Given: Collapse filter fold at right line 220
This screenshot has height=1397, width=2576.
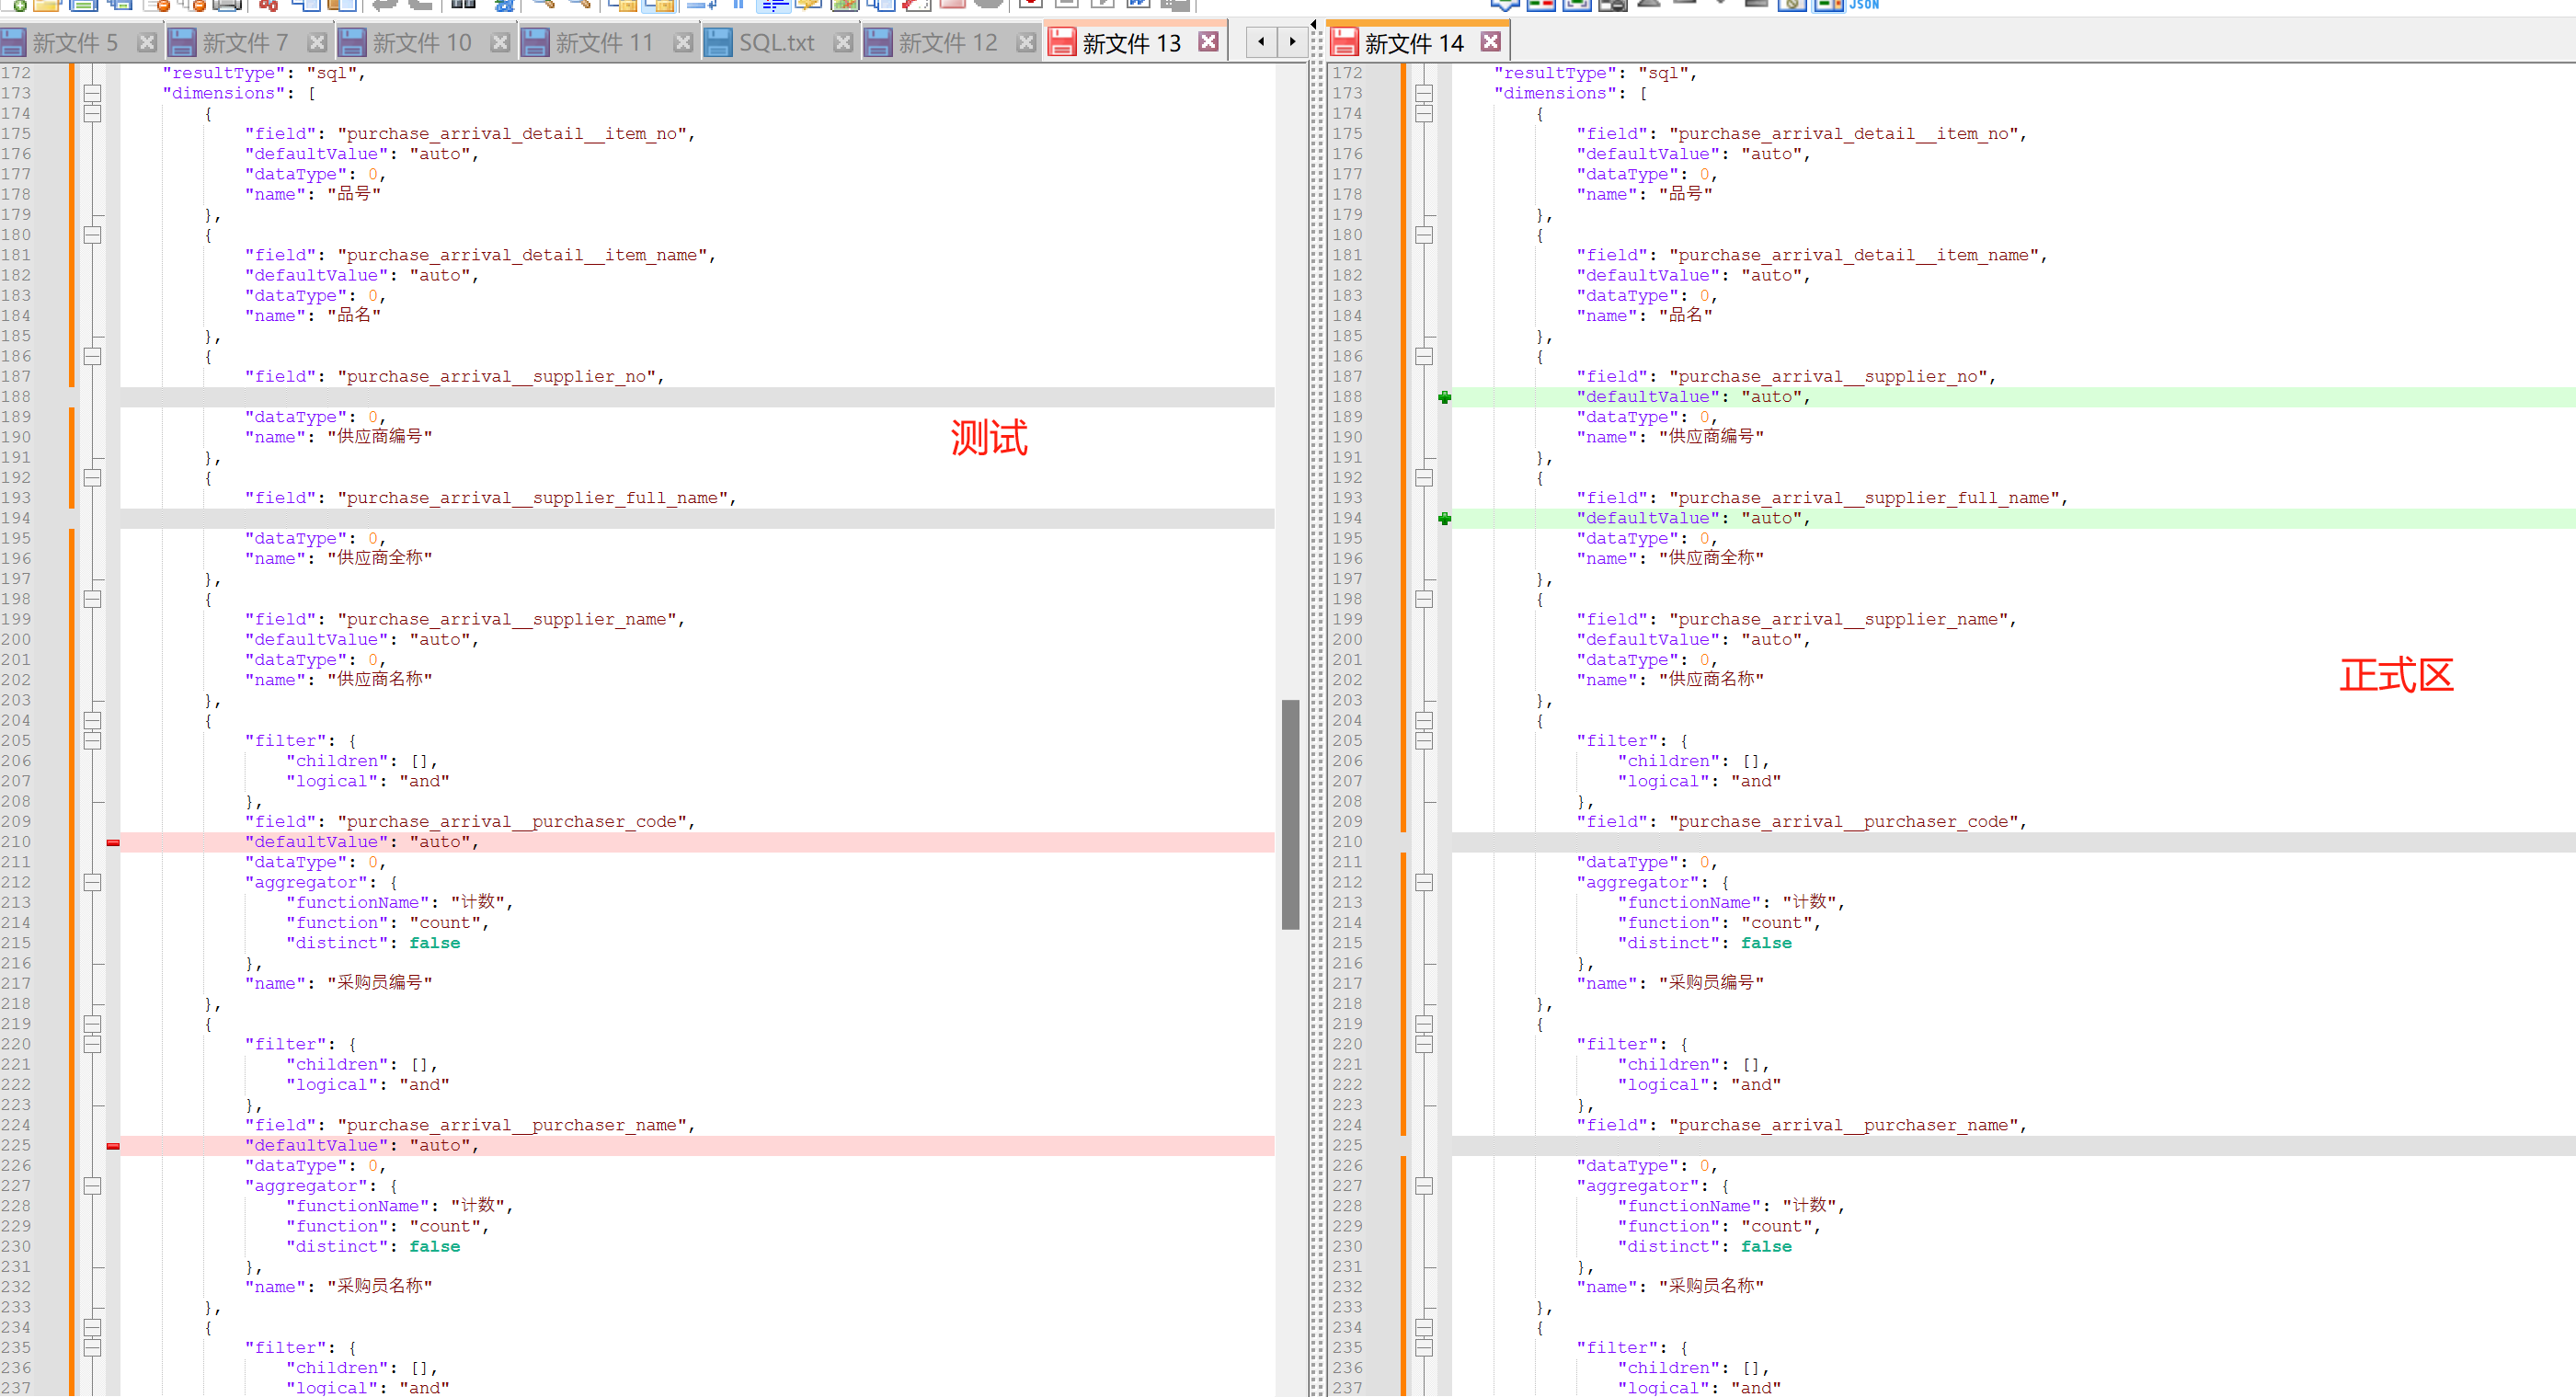Looking at the screenshot, I should 1425,1045.
